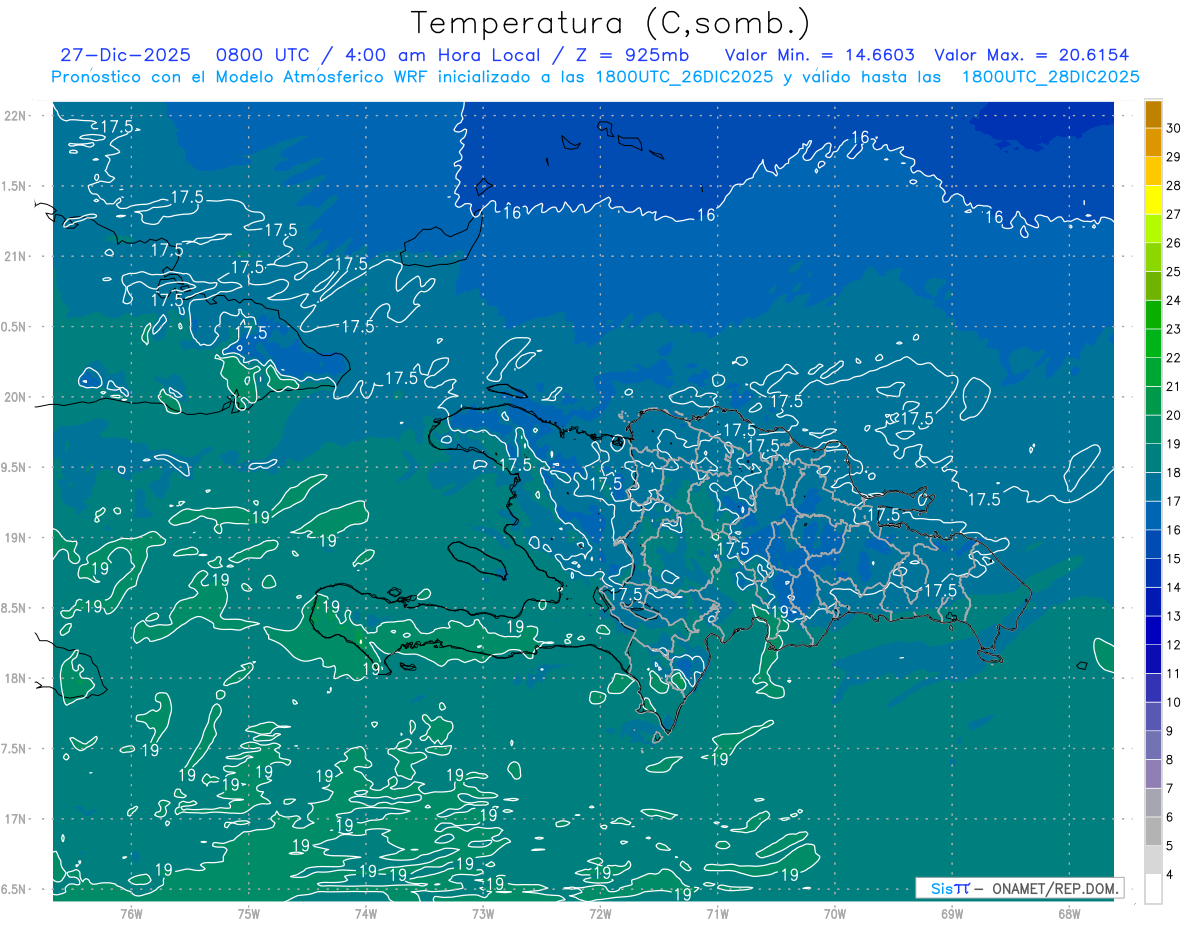The width and height of the screenshot is (1200, 927).
Task: Click the dark blue swatch between 11 and 12
Action: point(1153,659)
